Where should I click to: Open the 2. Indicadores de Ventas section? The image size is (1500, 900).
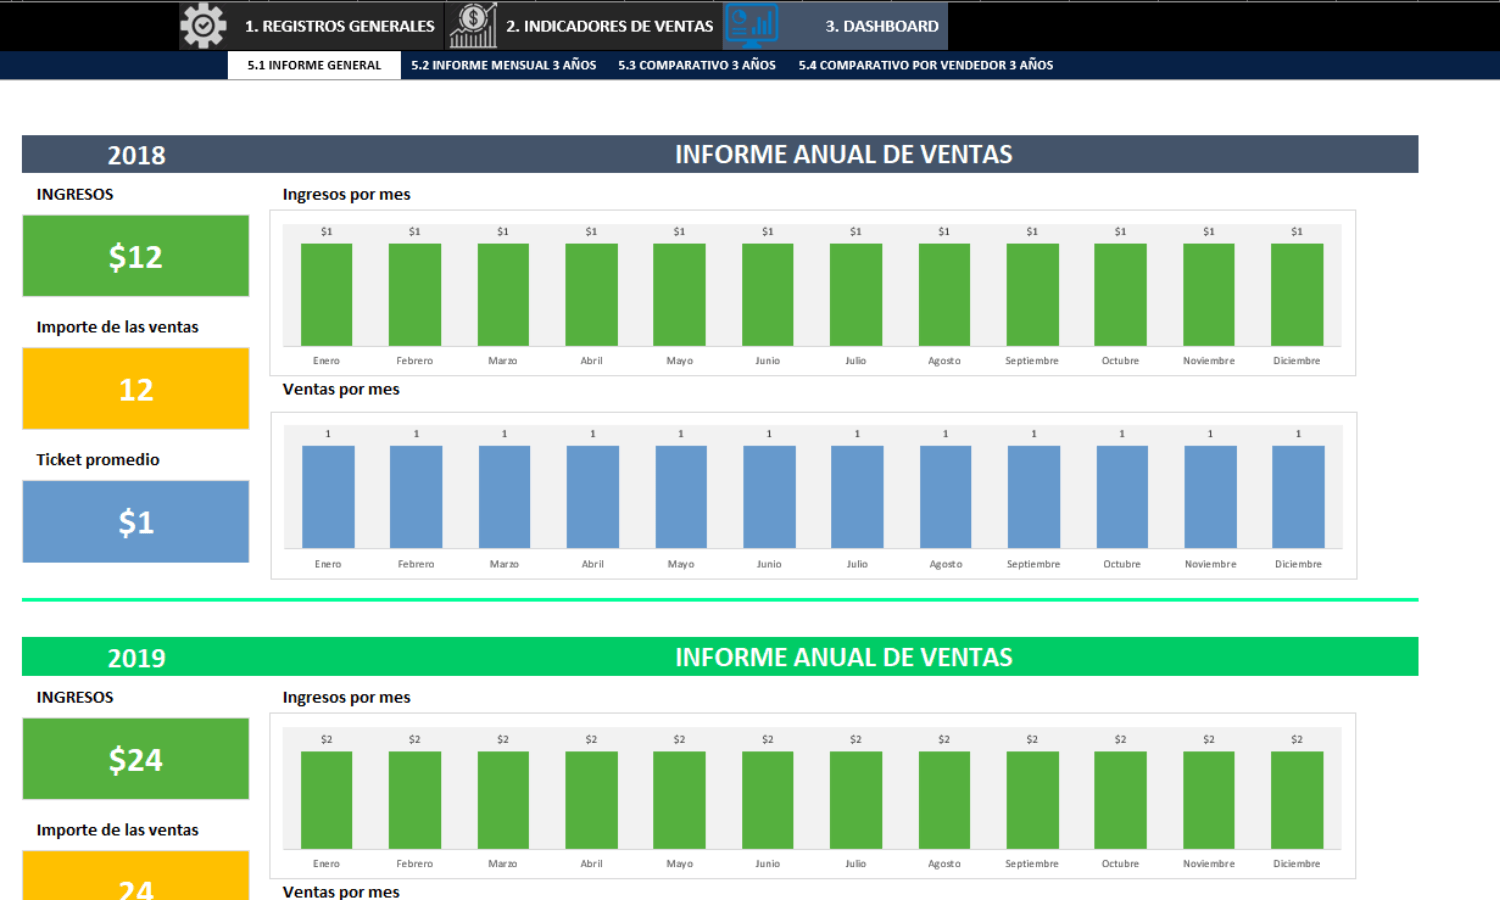pos(609,26)
